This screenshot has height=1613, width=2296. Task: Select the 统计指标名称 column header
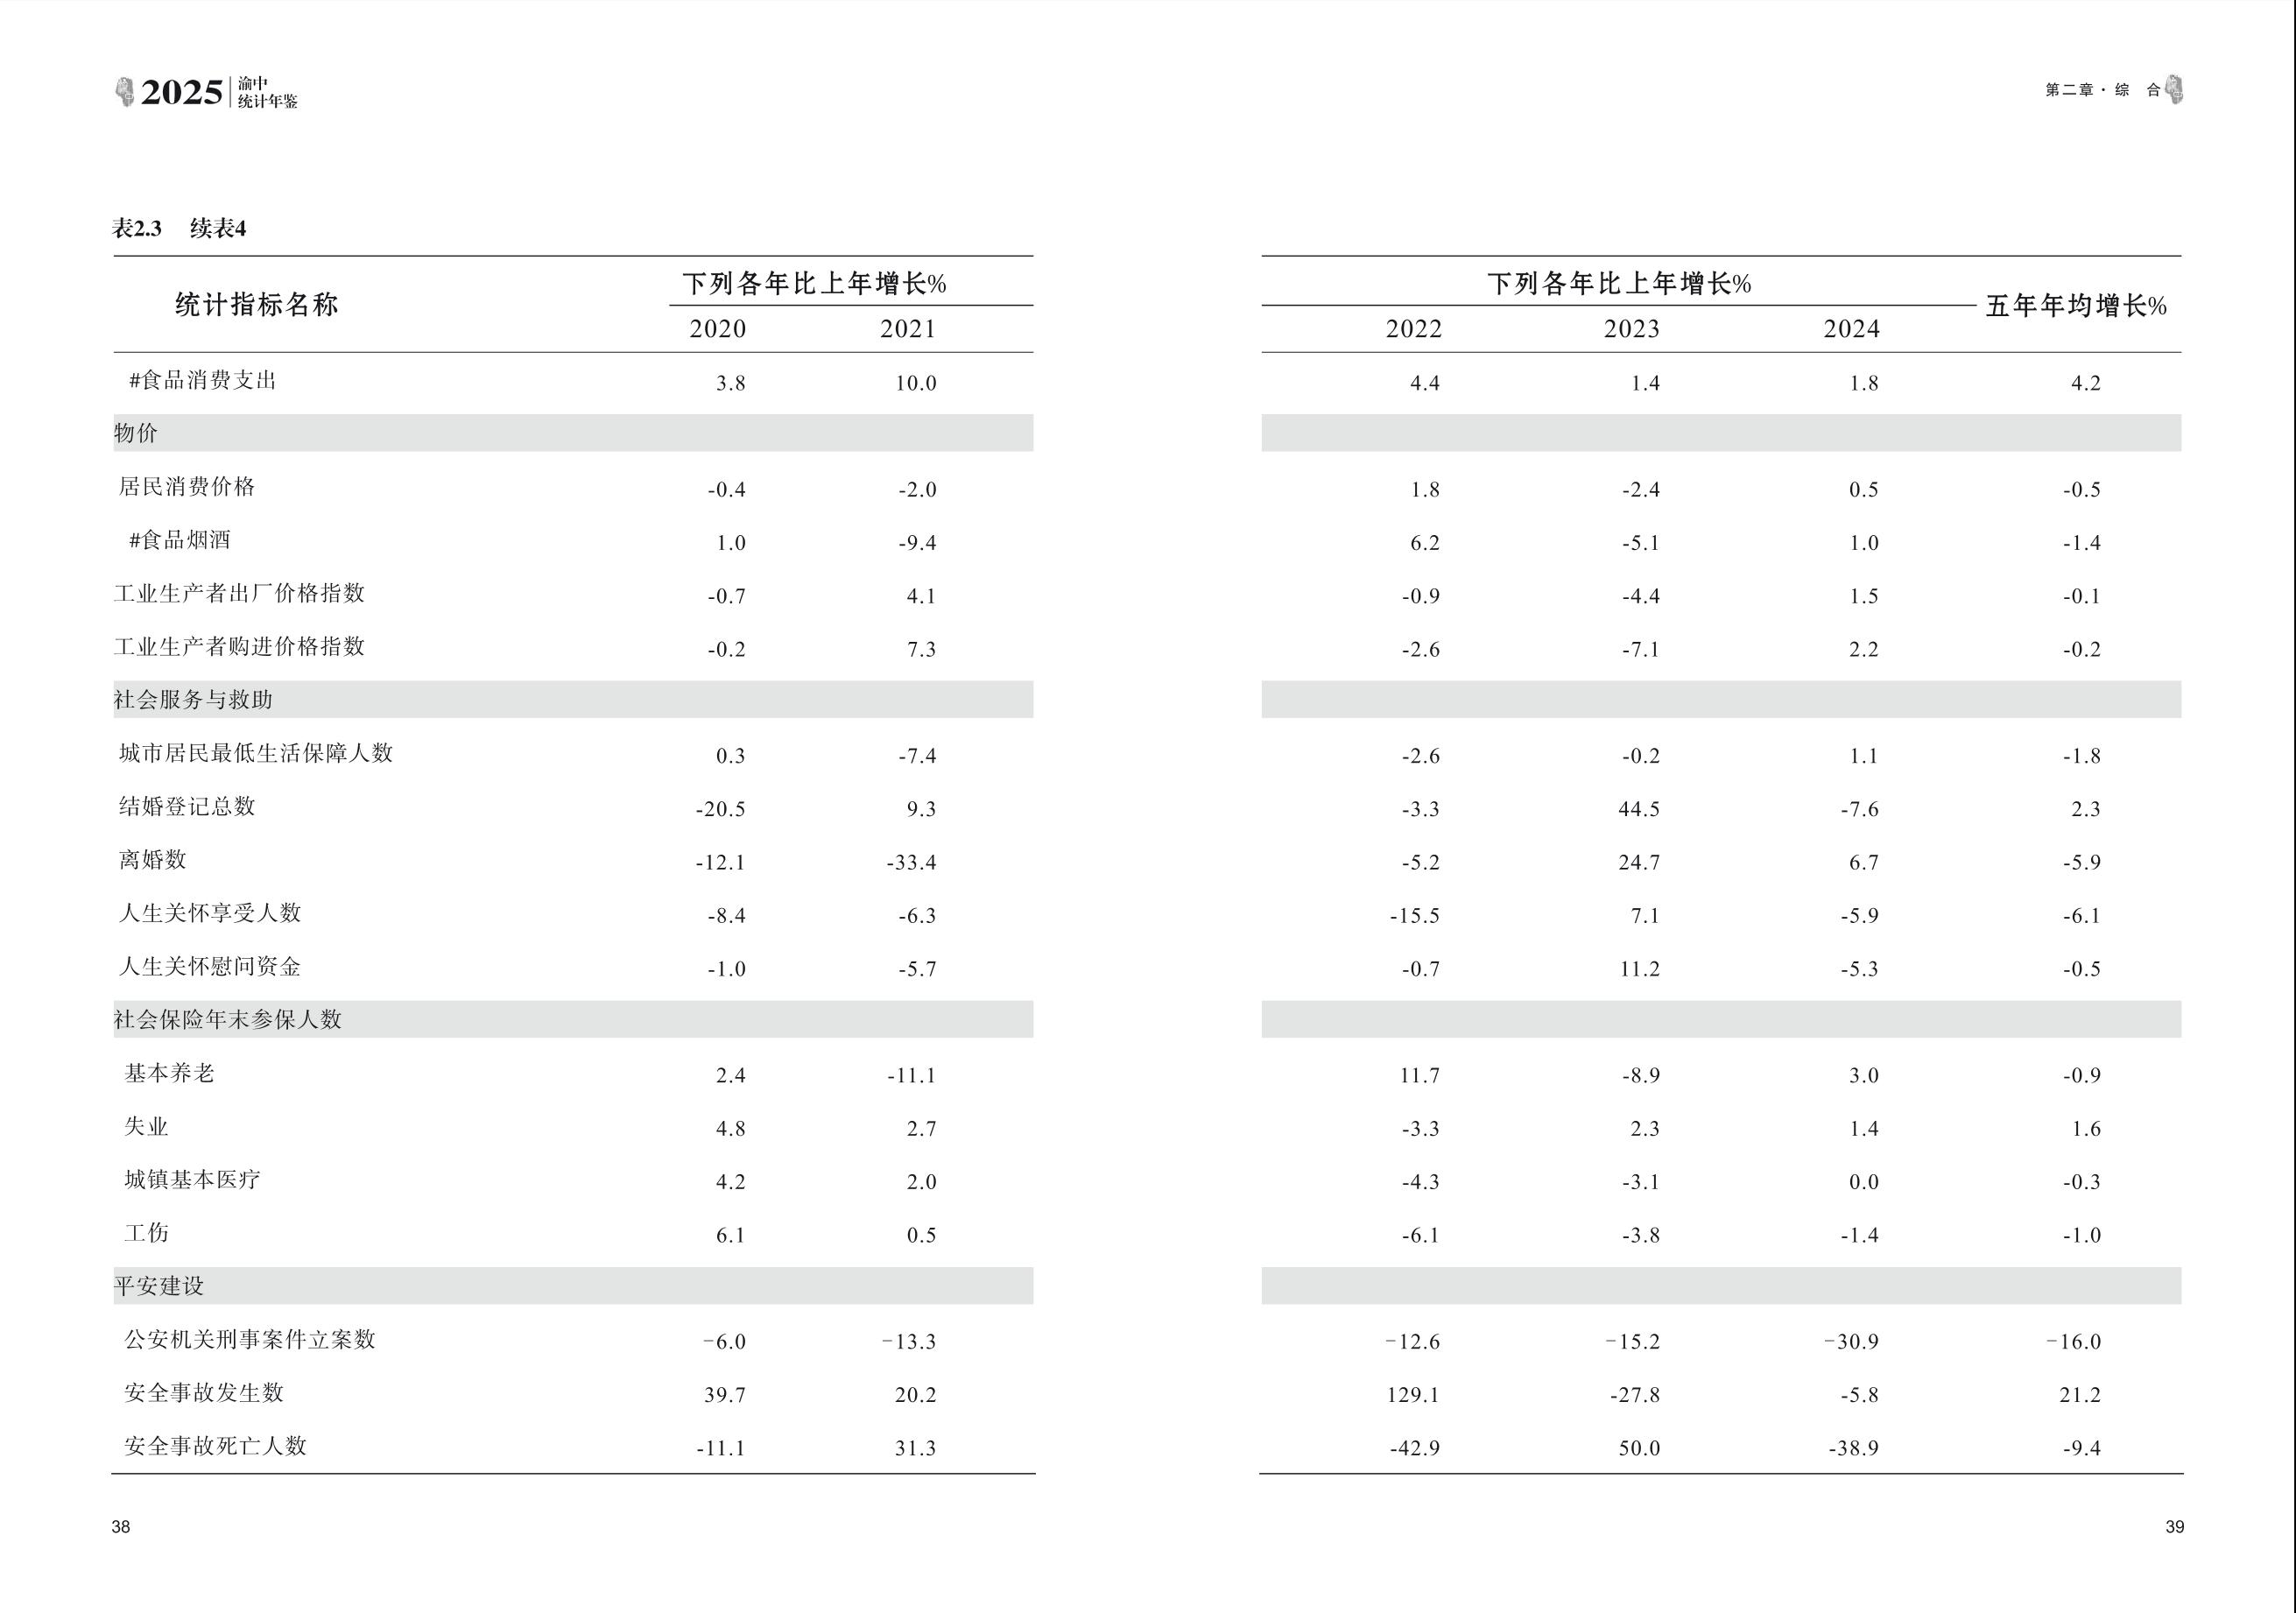pos(257,305)
